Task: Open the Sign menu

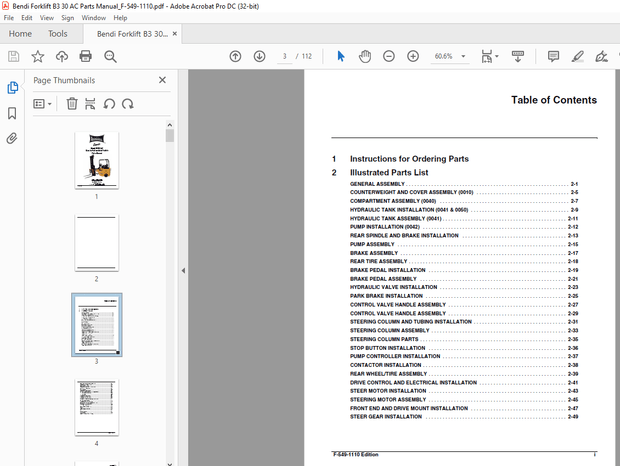Action: [68, 18]
